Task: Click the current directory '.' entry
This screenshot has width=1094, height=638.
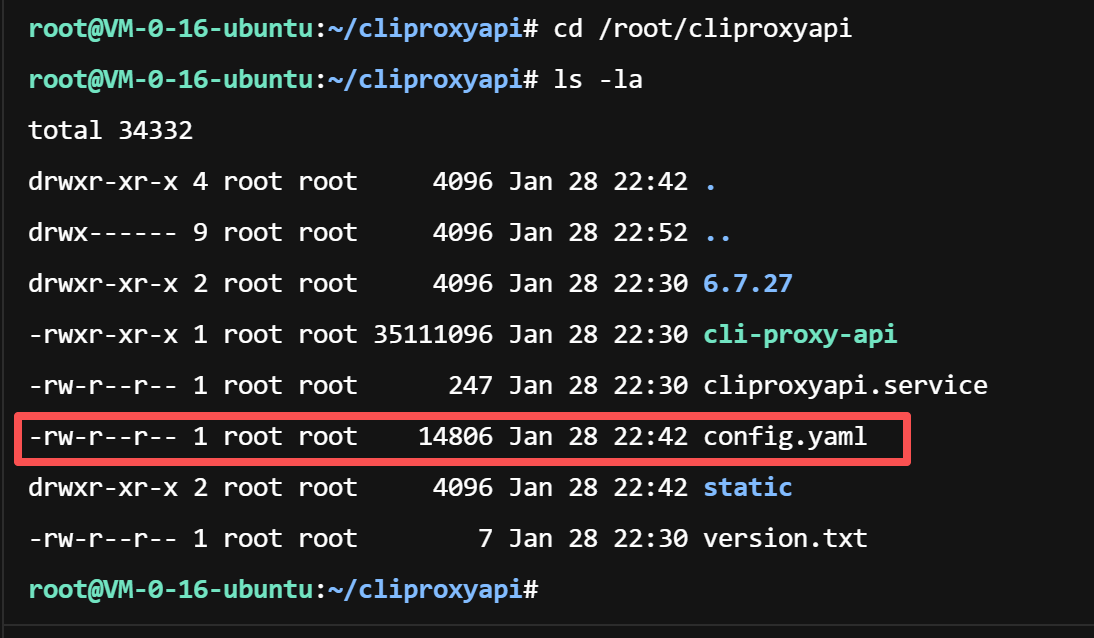Action: click(710, 182)
